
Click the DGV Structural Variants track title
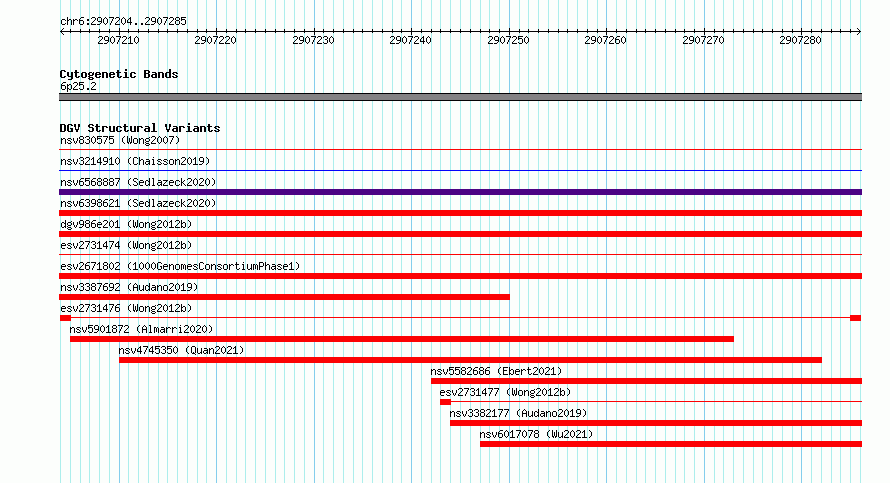(140, 128)
